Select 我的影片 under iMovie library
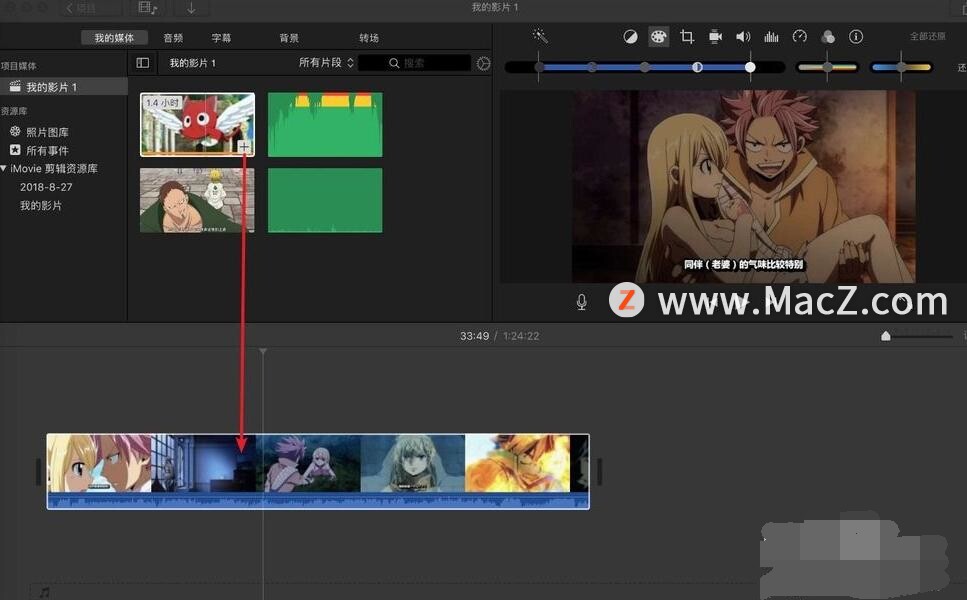967x600 pixels. point(41,205)
